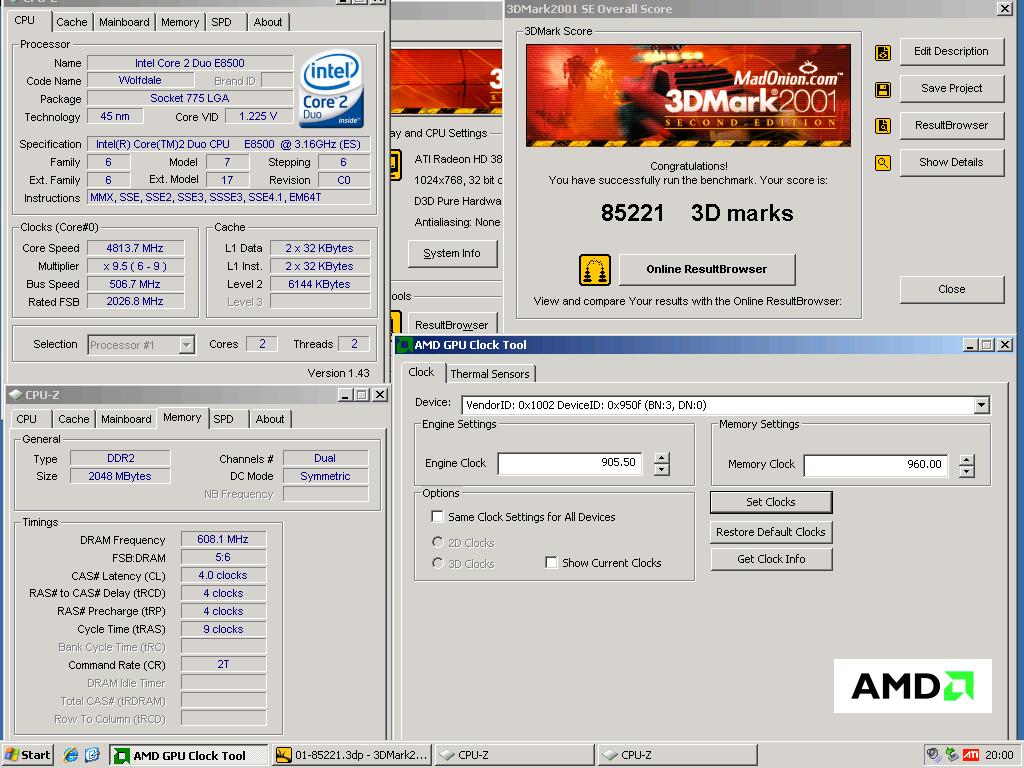Click the DRAM Frequency value 608.1 MHz

(x=223, y=539)
